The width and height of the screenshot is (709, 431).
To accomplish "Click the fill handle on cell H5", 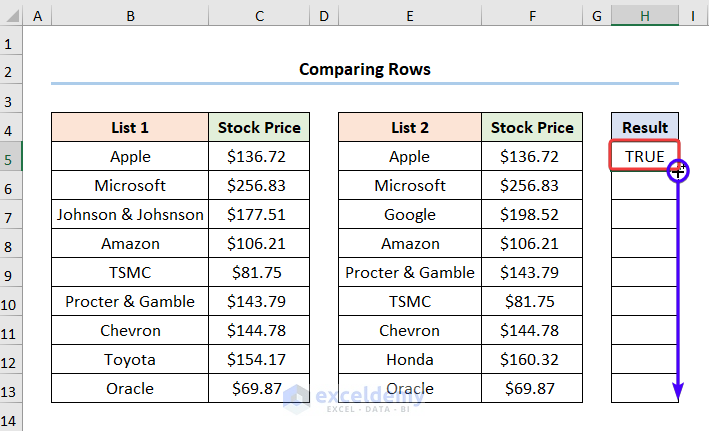I will point(678,170).
